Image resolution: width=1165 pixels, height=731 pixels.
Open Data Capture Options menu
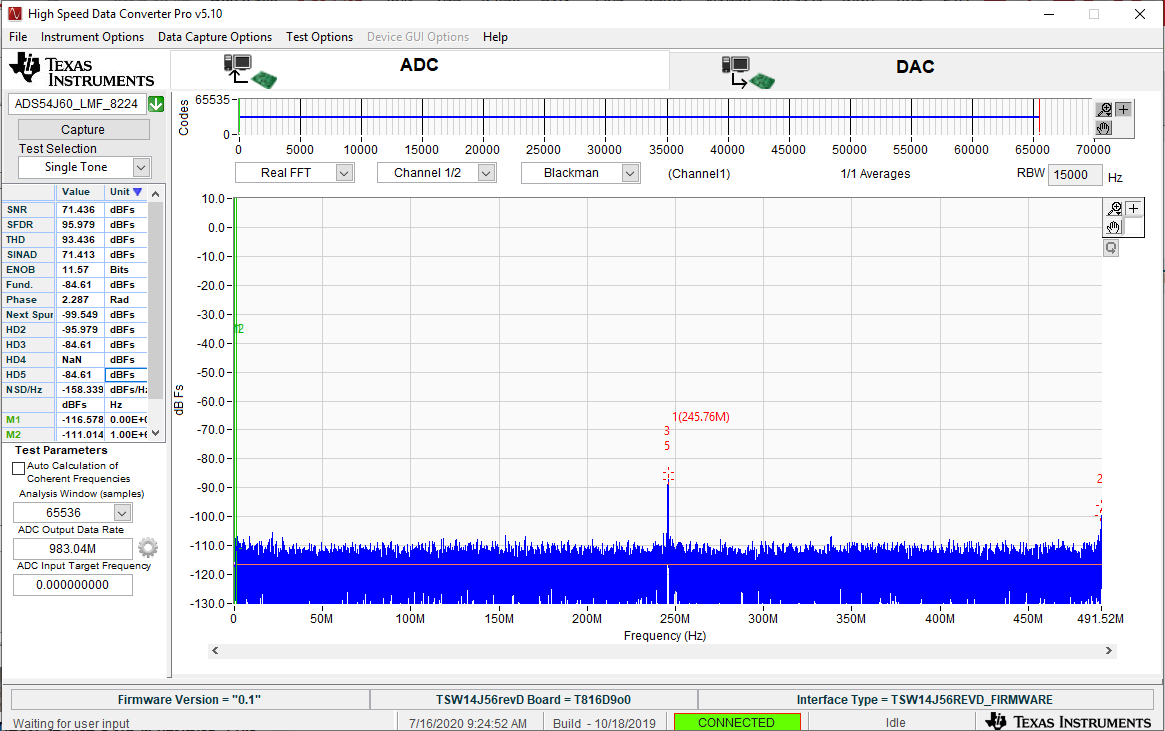coord(215,37)
